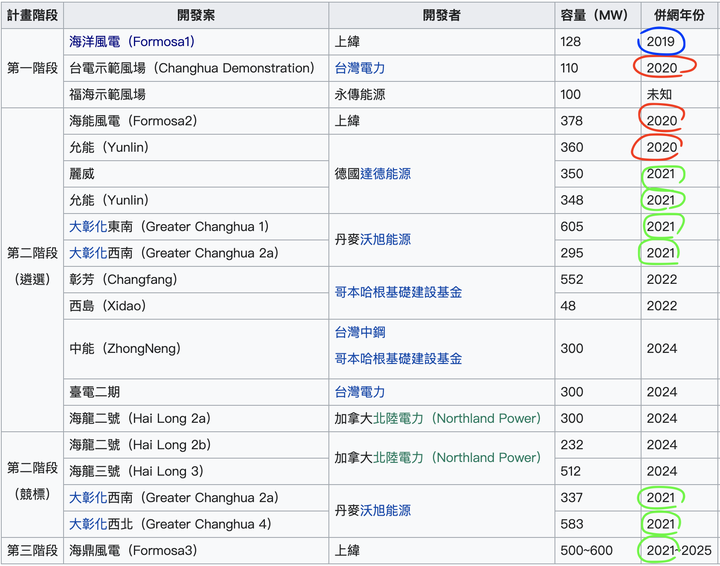The image size is (720, 566).
Task: Click 大彰化 link in Greater Changhua 1 row
Action: click(x=88, y=227)
